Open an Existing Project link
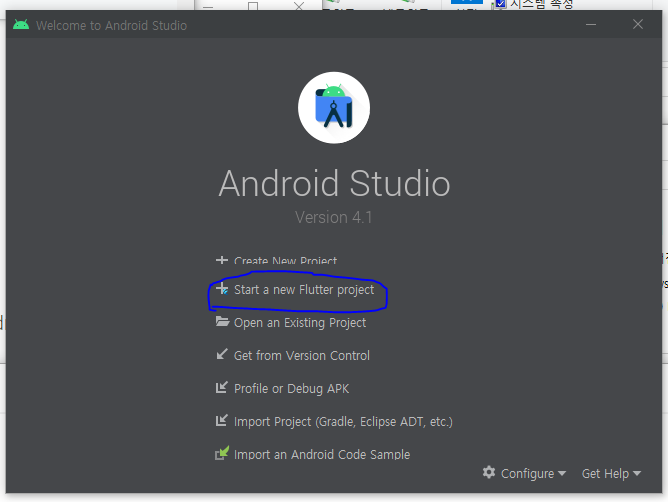The height and width of the screenshot is (502, 668). click(x=300, y=323)
